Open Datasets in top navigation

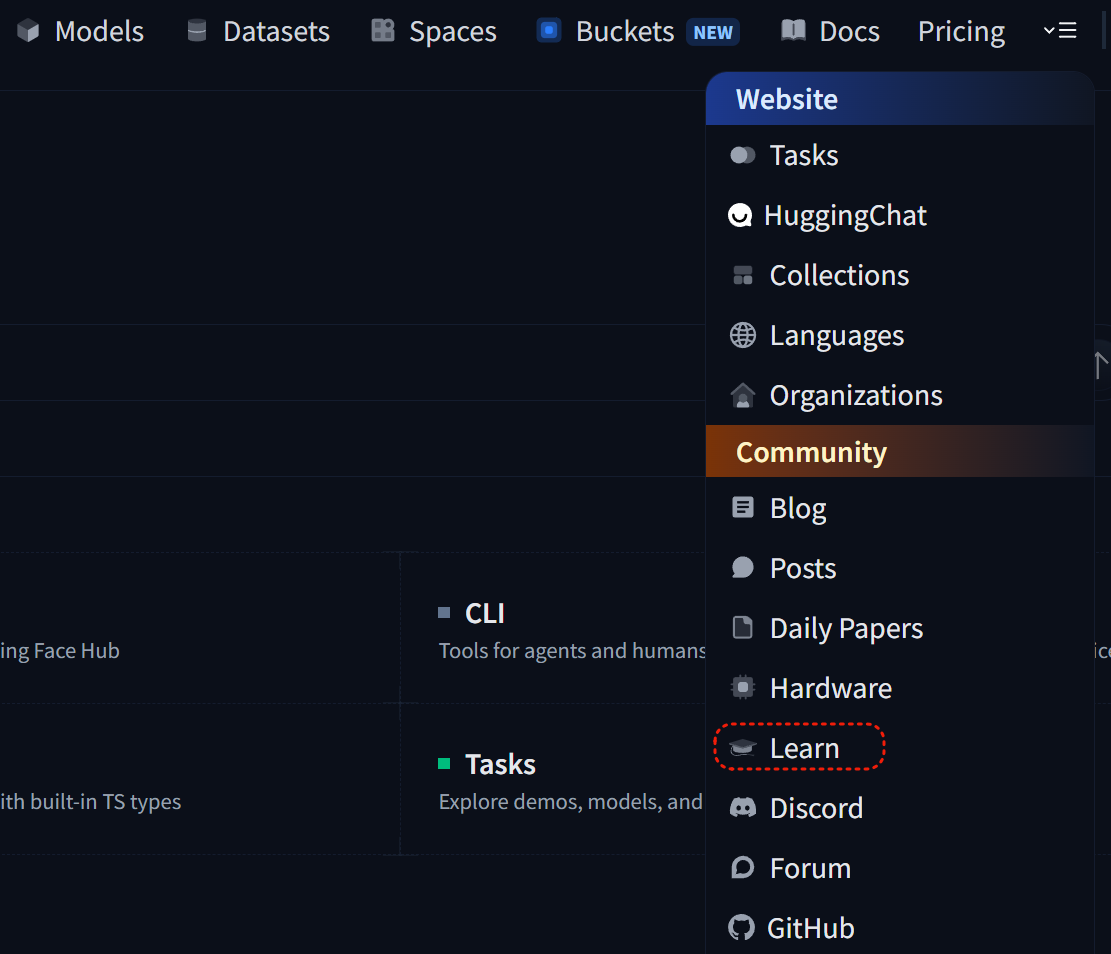(259, 31)
